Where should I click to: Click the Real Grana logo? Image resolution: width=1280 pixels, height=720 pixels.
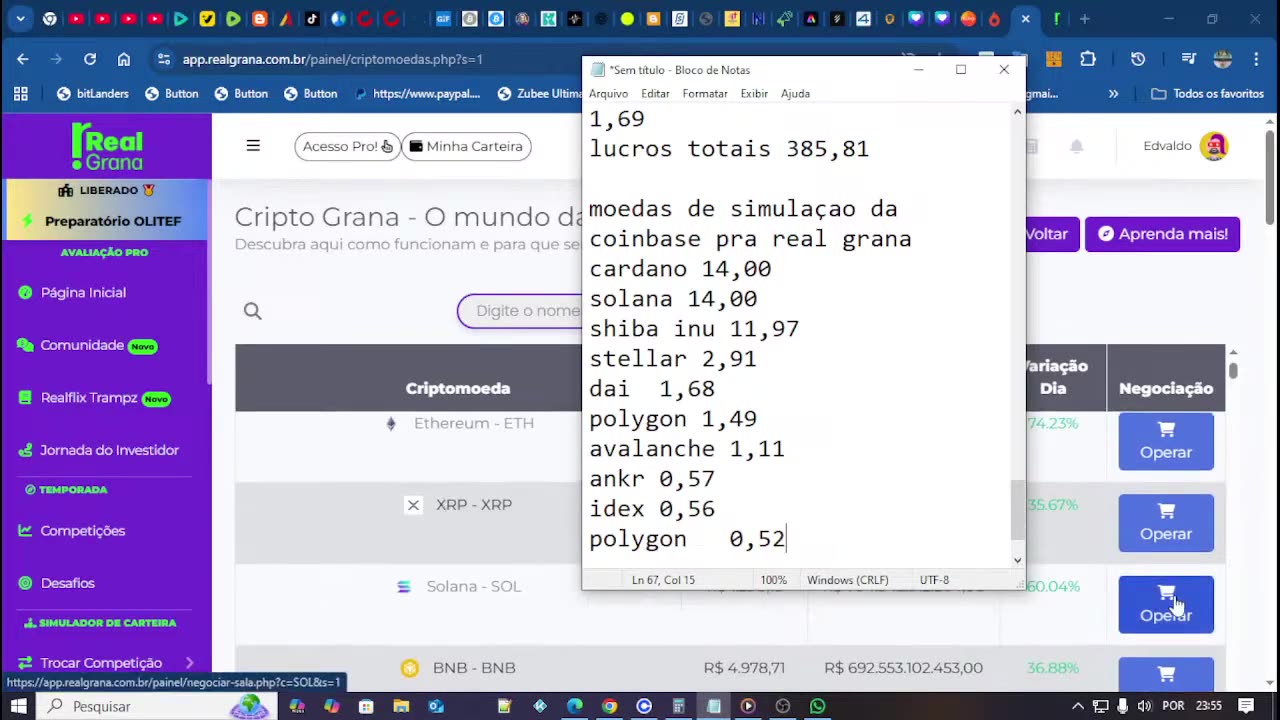pos(107,146)
